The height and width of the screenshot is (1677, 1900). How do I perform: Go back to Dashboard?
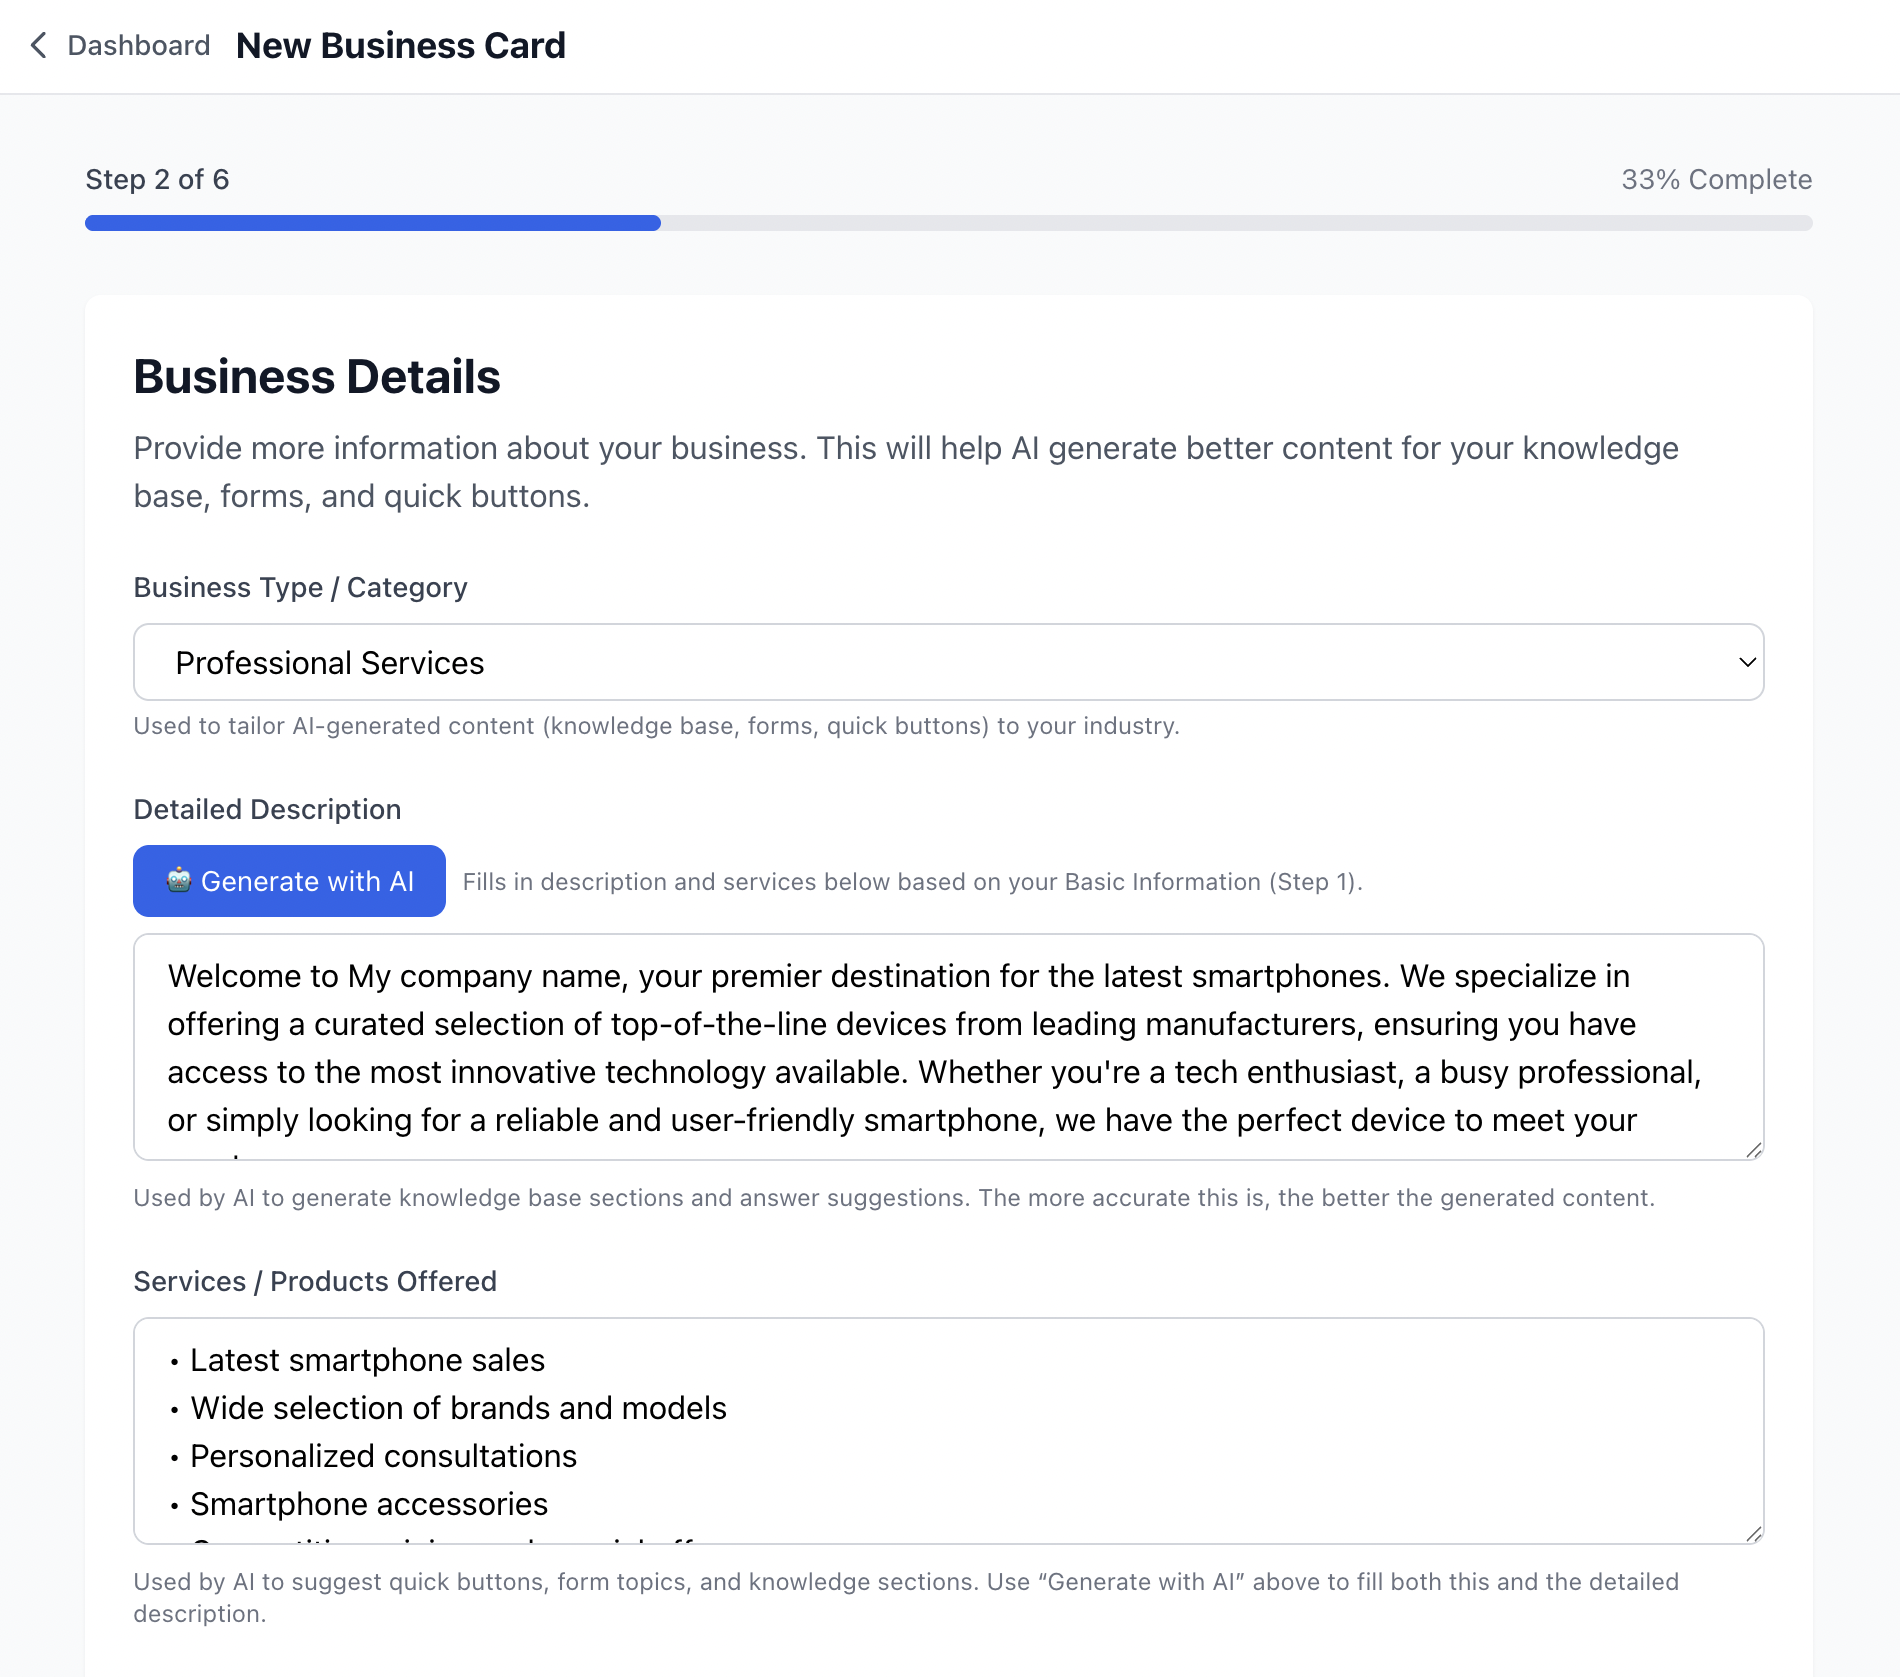(138, 45)
